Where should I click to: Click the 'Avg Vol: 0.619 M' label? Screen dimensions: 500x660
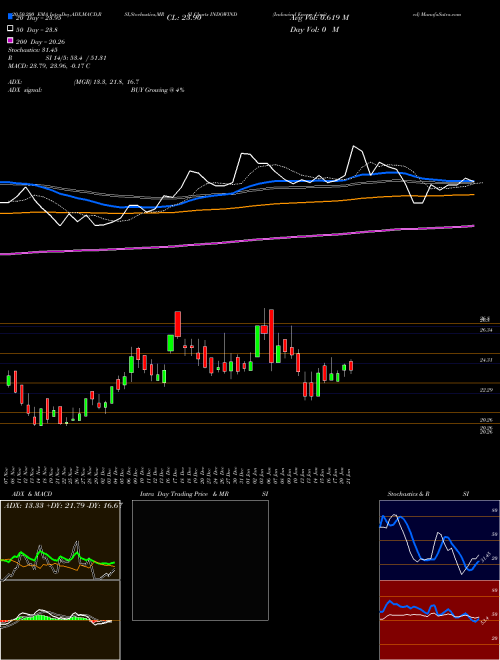coord(319,18)
